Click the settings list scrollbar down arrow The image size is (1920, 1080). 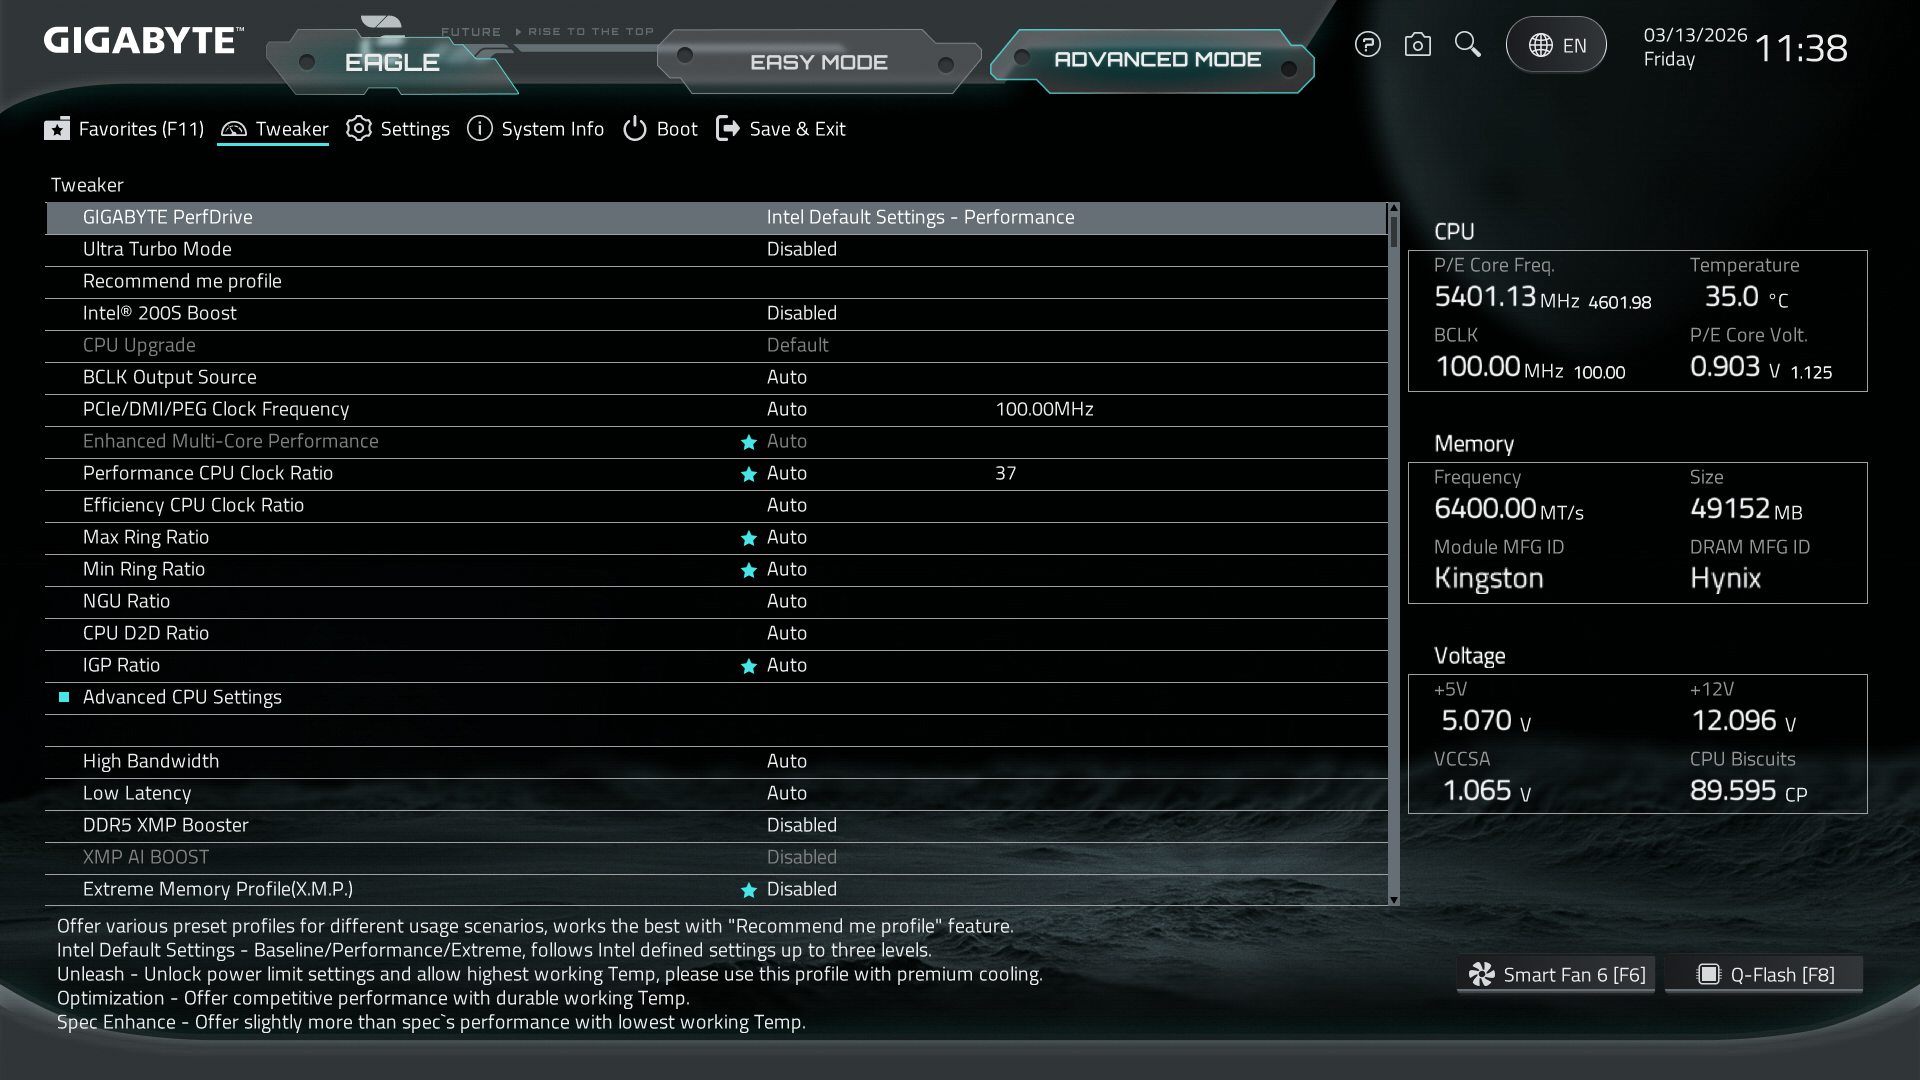click(1394, 900)
